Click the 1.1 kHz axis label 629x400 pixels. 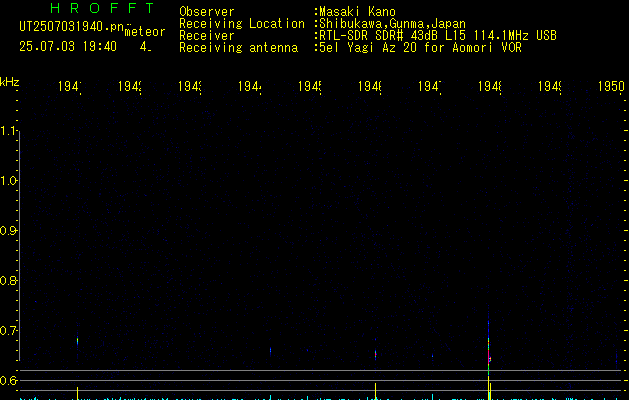click(x=9, y=131)
